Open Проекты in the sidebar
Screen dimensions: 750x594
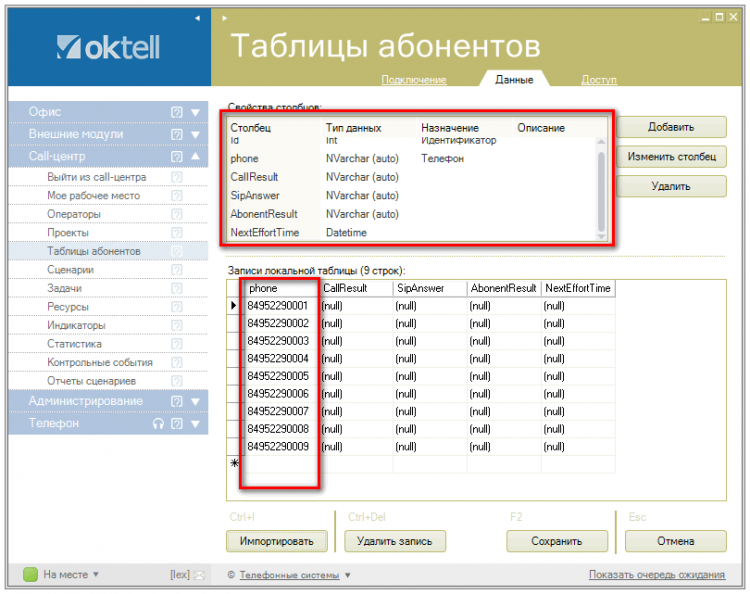(x=68, y=233)
